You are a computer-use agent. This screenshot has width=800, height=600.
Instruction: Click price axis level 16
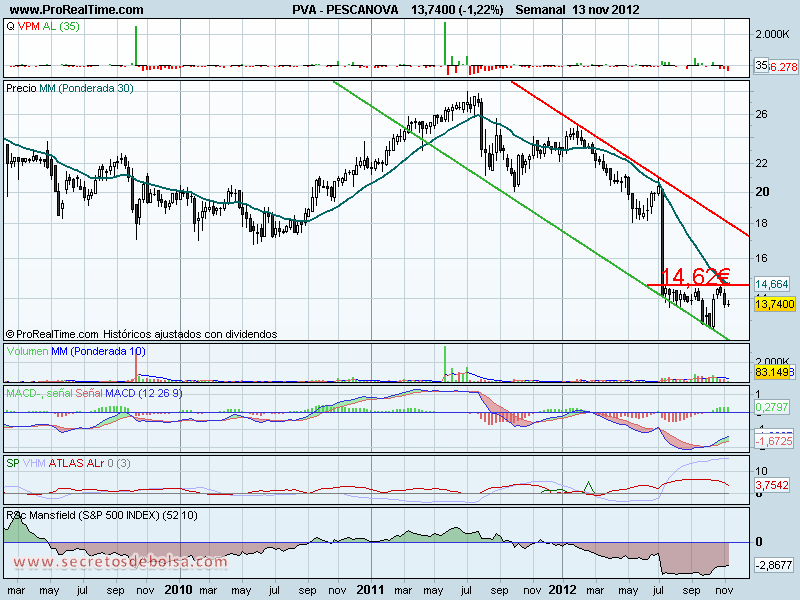(x=761, y=258)
